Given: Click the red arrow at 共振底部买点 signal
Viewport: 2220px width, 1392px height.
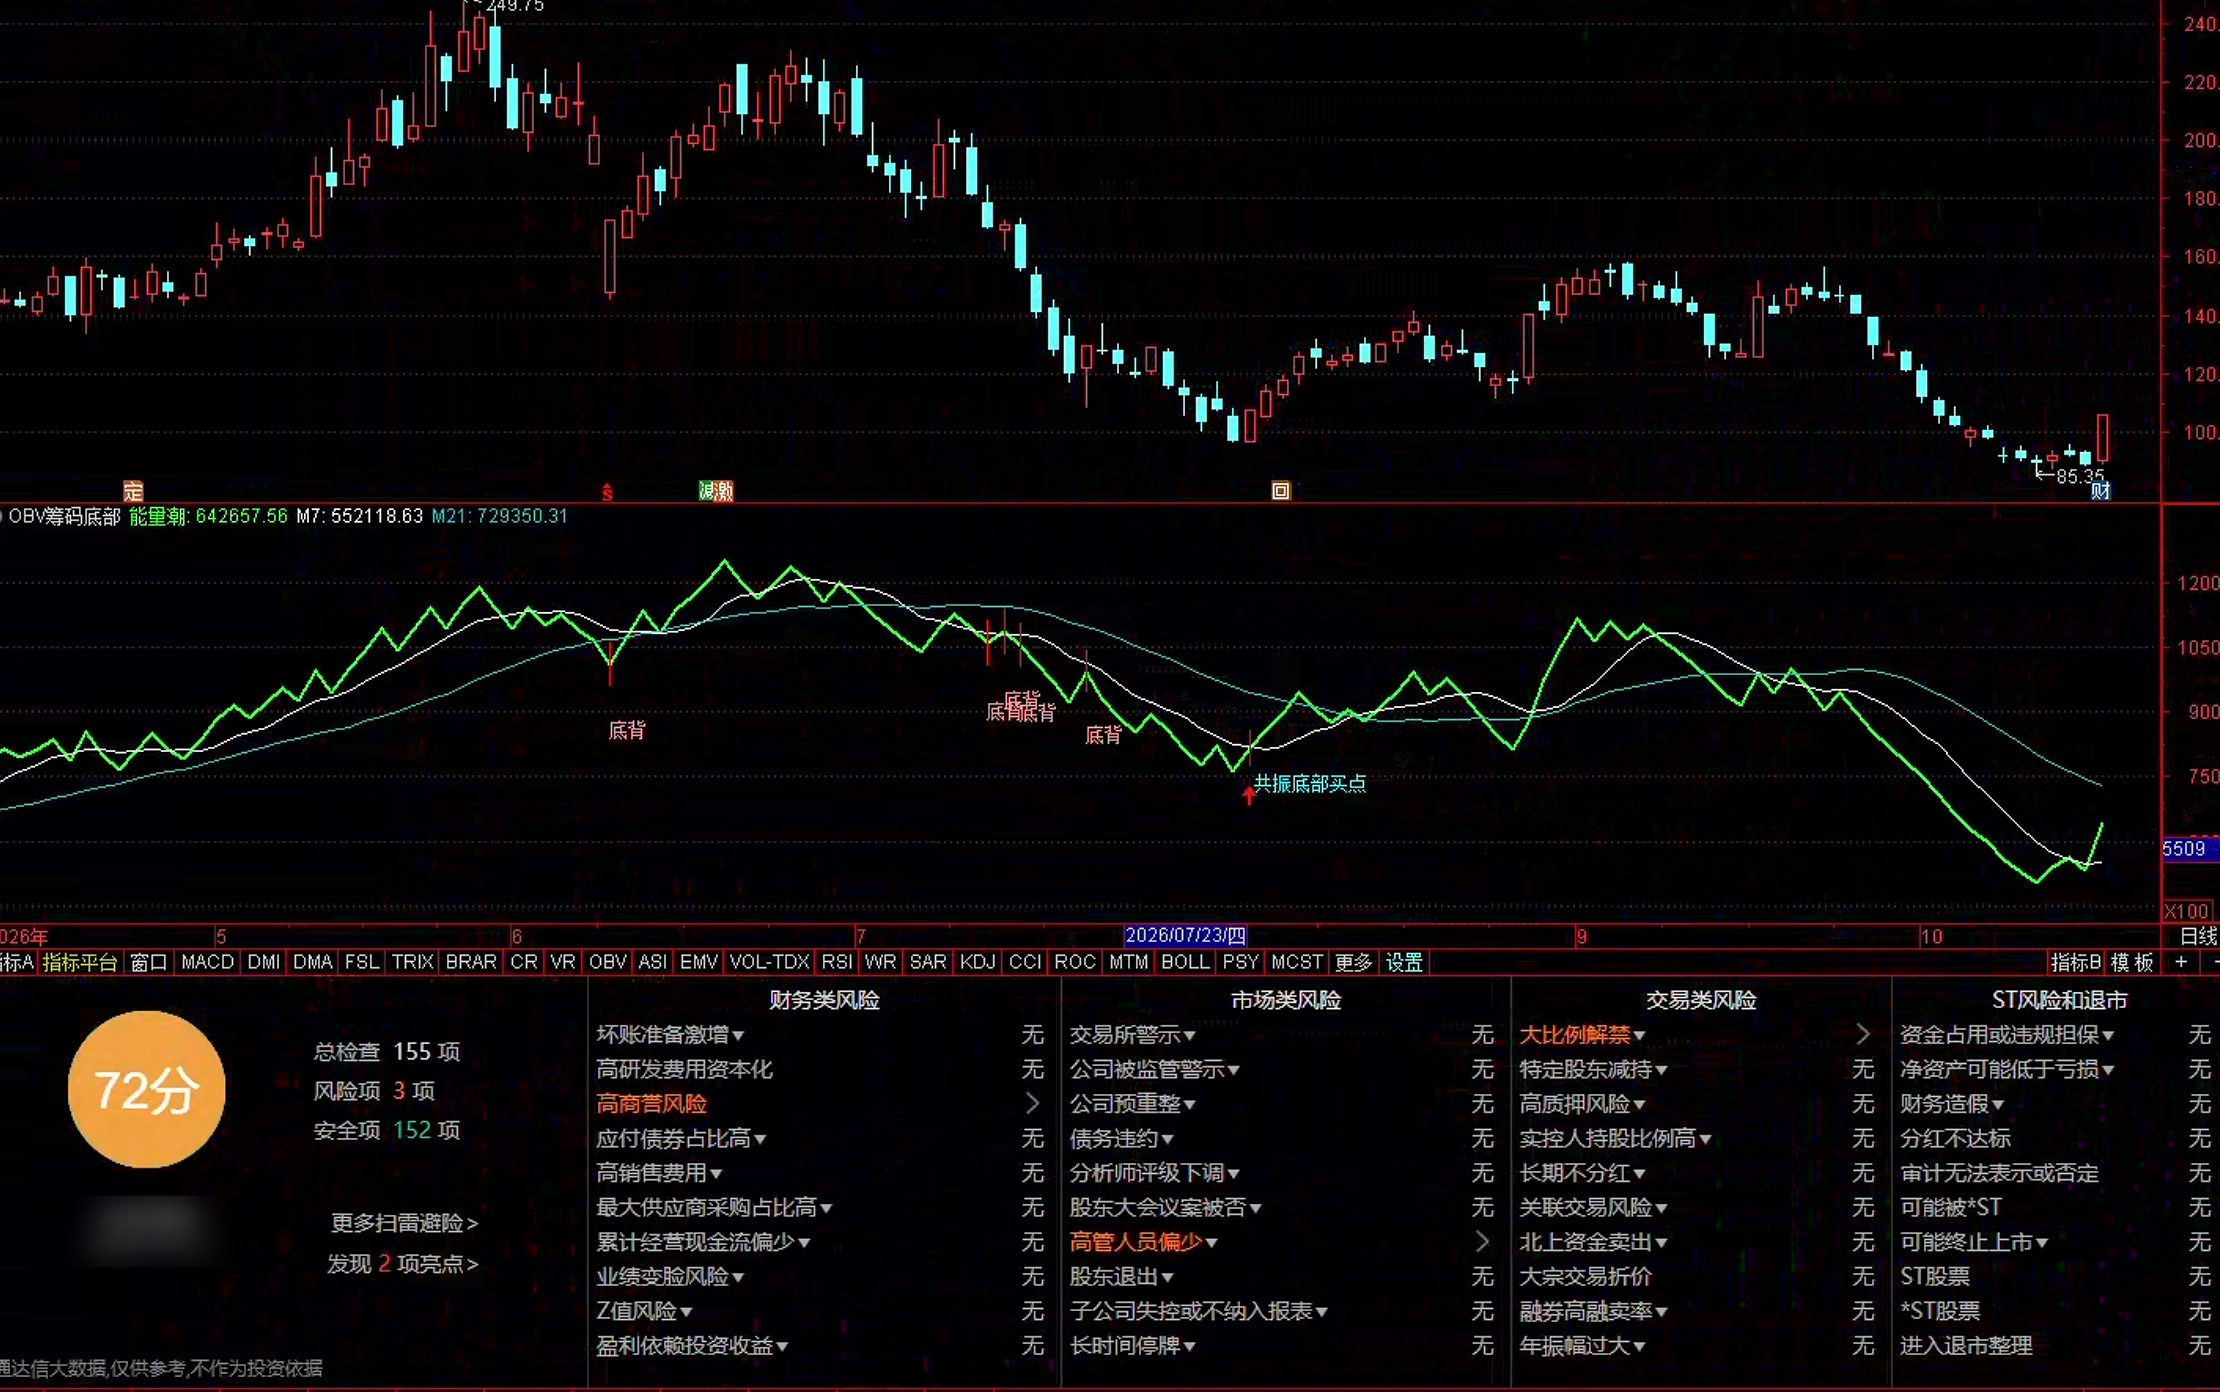Looking at the screenshot, I should [x=1248, y=794].
